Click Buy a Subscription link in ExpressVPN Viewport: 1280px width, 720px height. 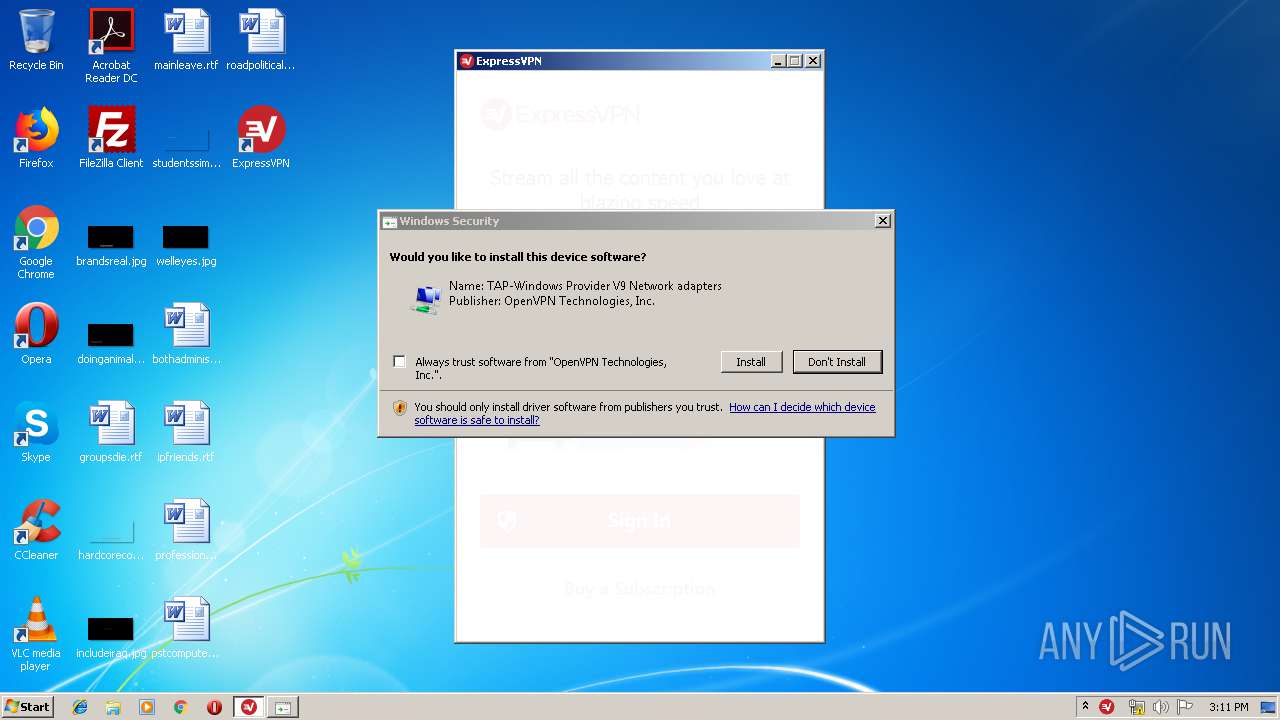tap(640, 589)
